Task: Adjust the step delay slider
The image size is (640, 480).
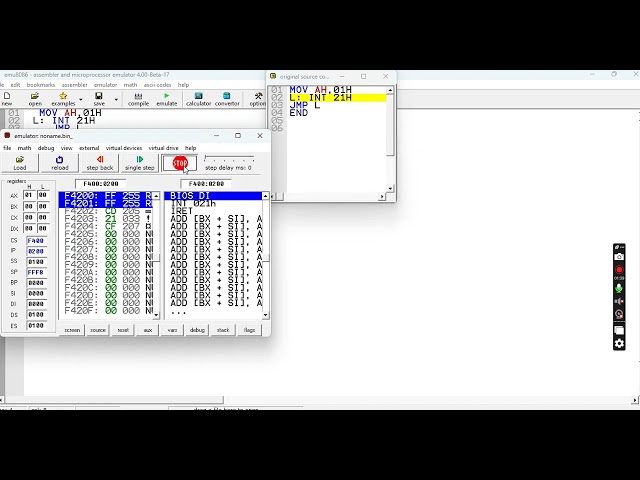Action: pyautogui.click(x=229, y=158)
